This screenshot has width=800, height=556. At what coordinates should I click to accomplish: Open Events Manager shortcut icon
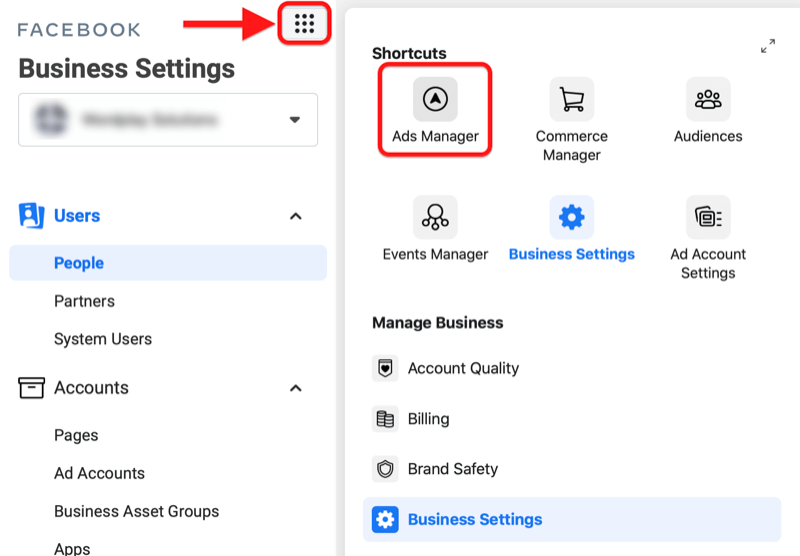(435, 217)
